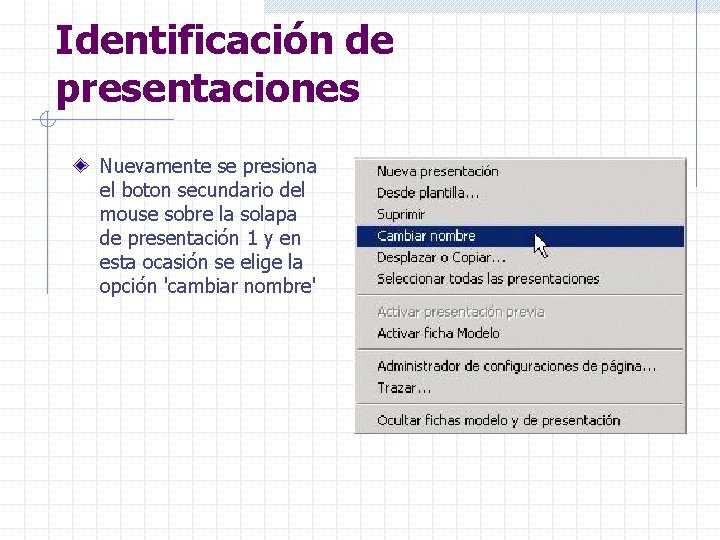Open 'Administrador de configuraciones de página...'
The image size is (720, 540).
520,366
